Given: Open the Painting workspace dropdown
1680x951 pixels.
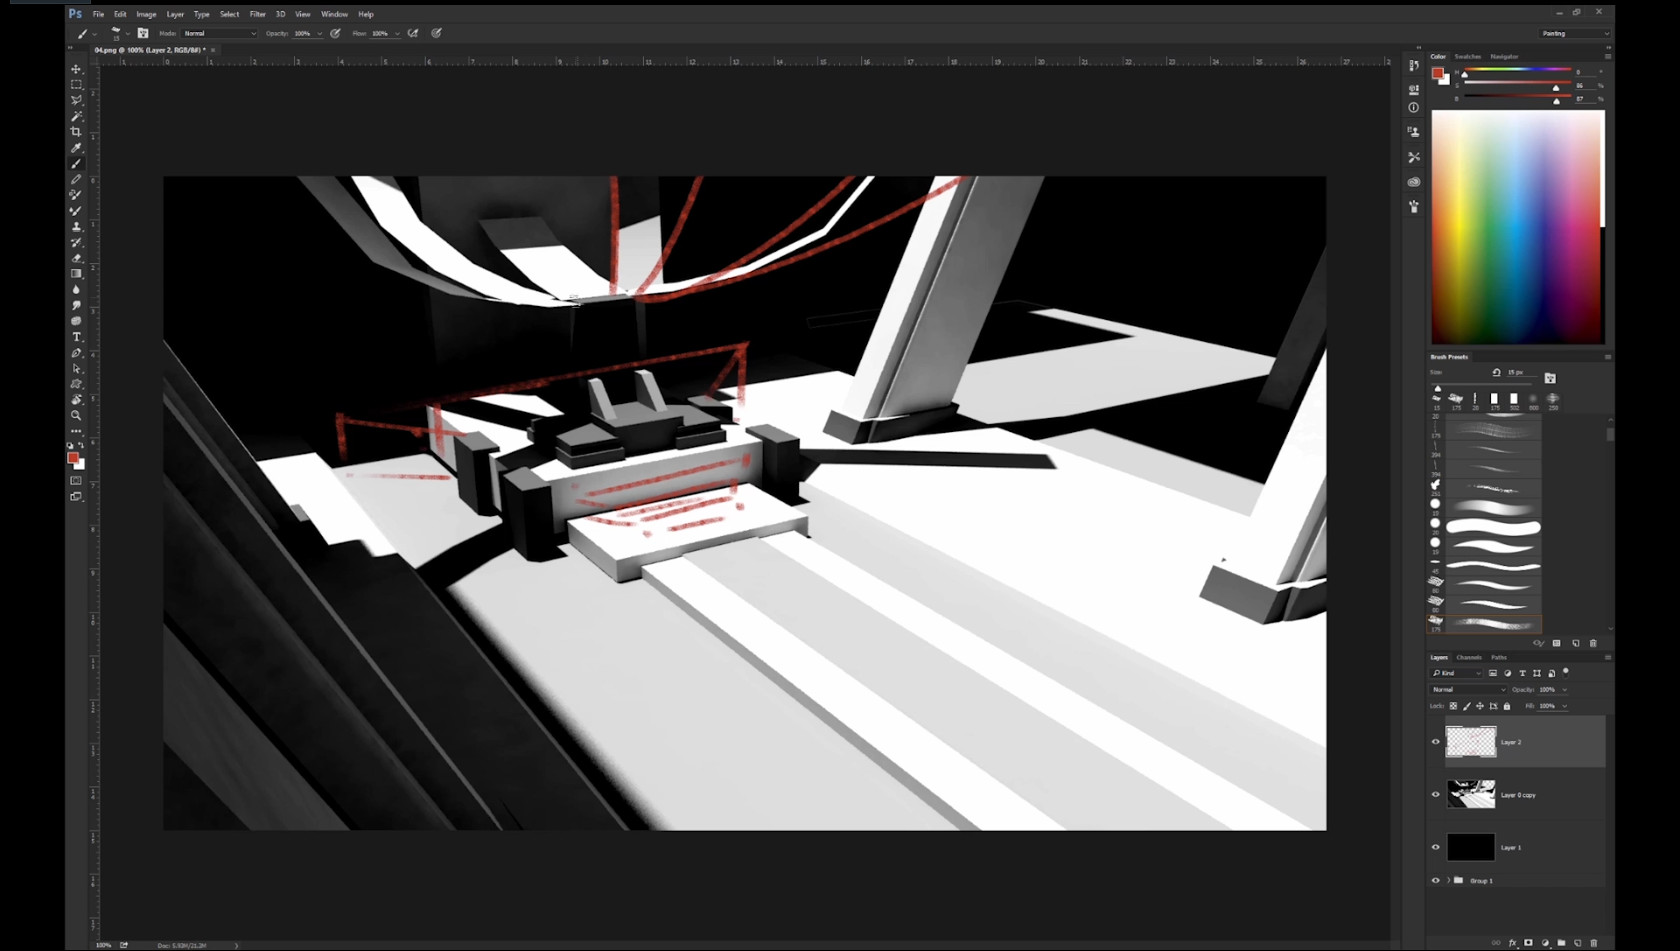Looking at the screenshot, I should (x=1575, y=33).
